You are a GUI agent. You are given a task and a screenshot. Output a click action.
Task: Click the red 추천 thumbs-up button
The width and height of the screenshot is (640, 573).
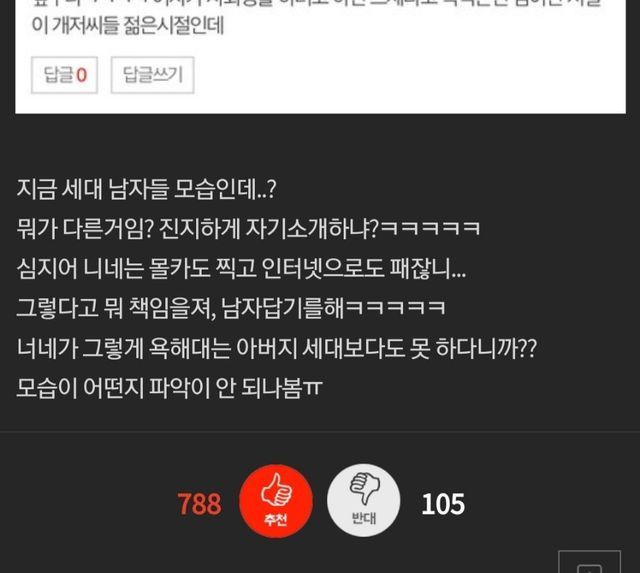[276, 501]
